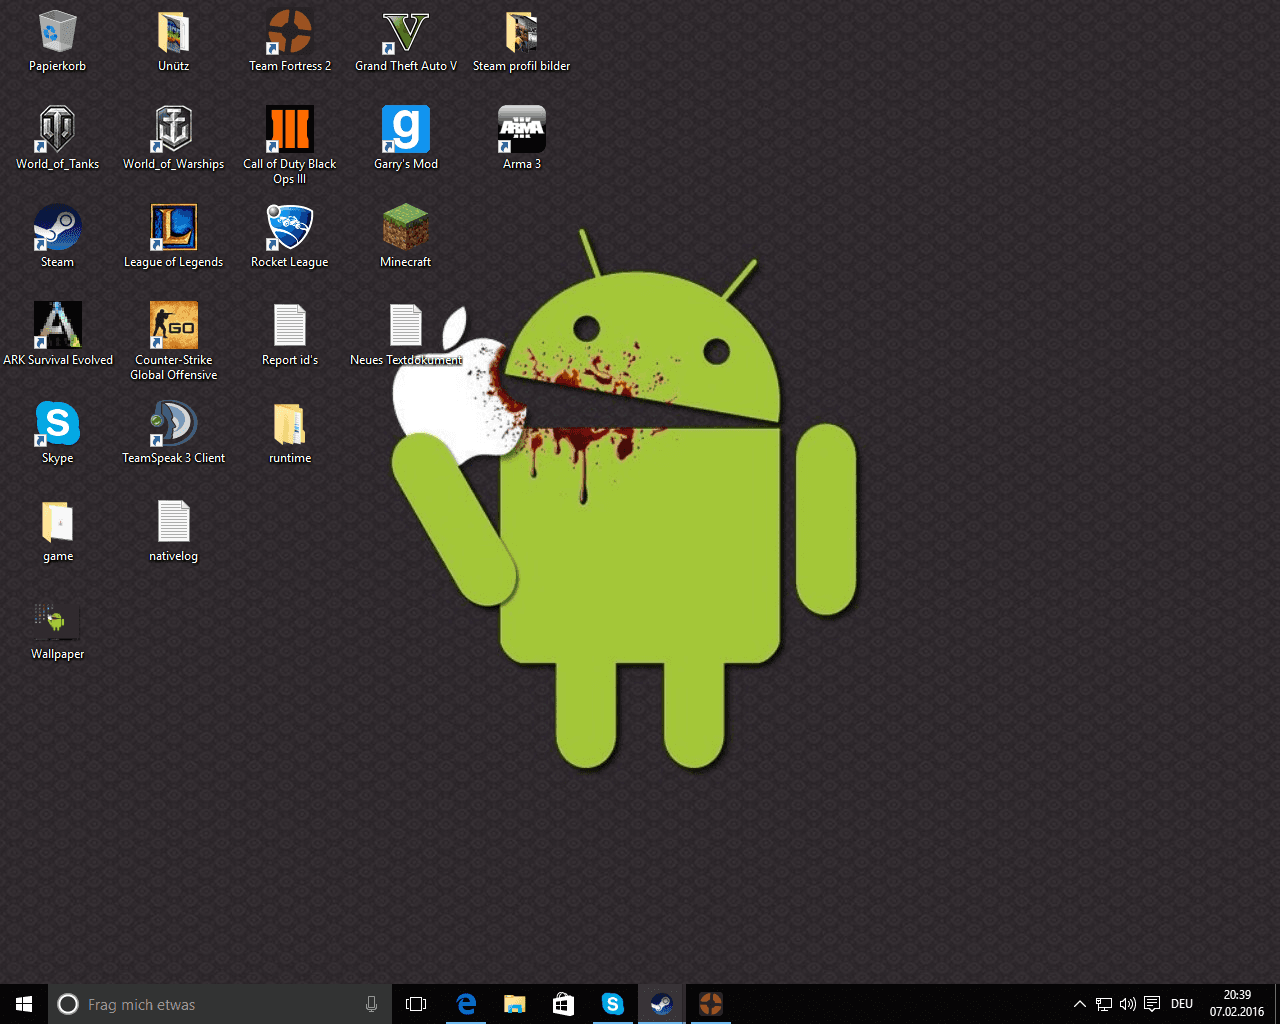Select the Grand Theft Auto V icon

point(405,34)
